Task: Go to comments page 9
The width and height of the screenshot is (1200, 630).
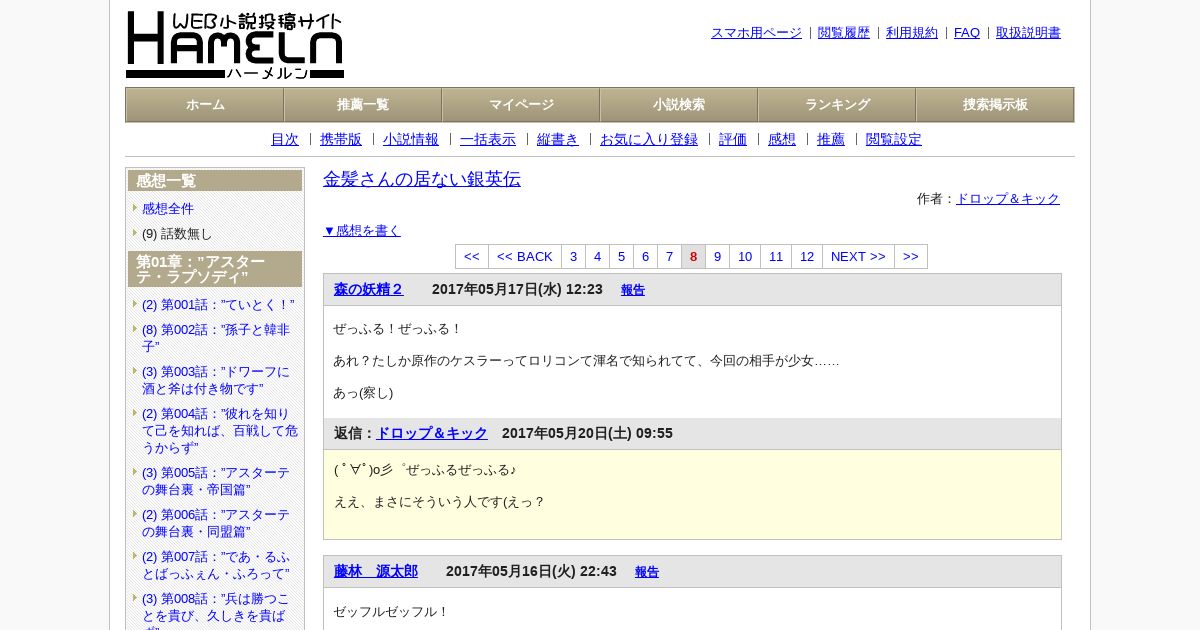Action: 717,257
